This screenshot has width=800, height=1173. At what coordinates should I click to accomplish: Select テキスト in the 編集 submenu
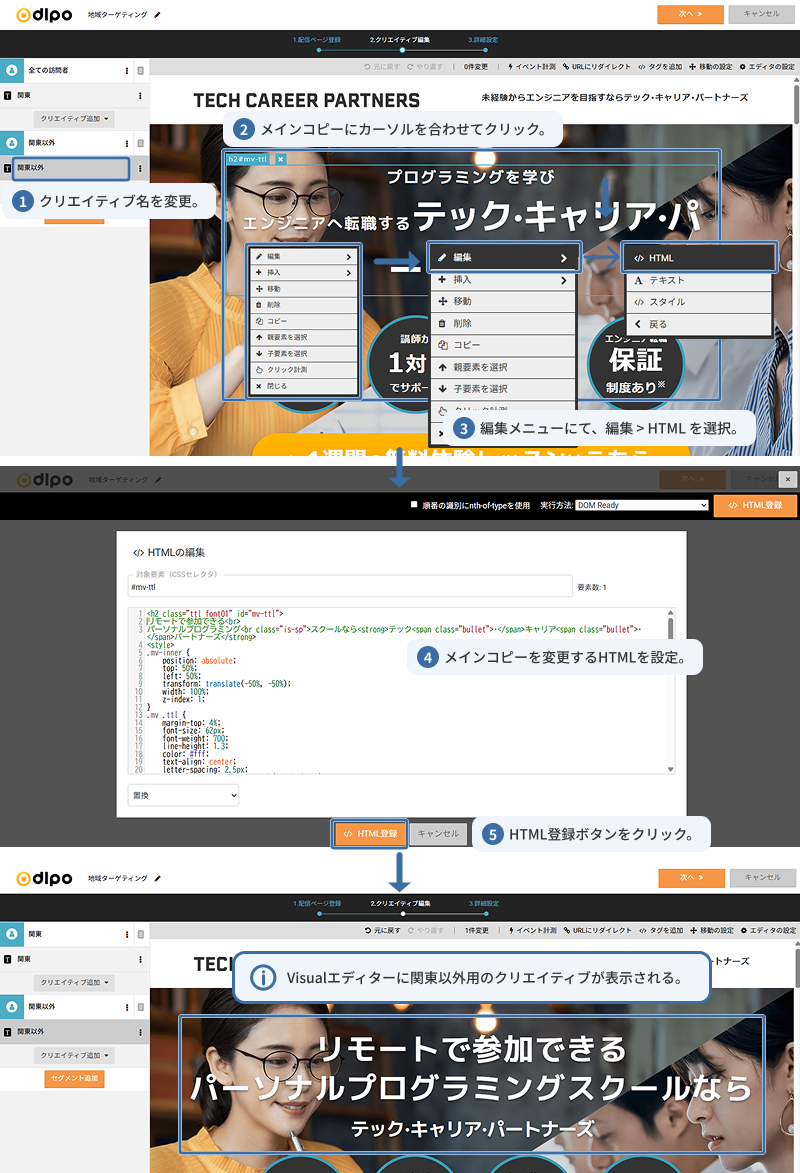click(699, 281)
